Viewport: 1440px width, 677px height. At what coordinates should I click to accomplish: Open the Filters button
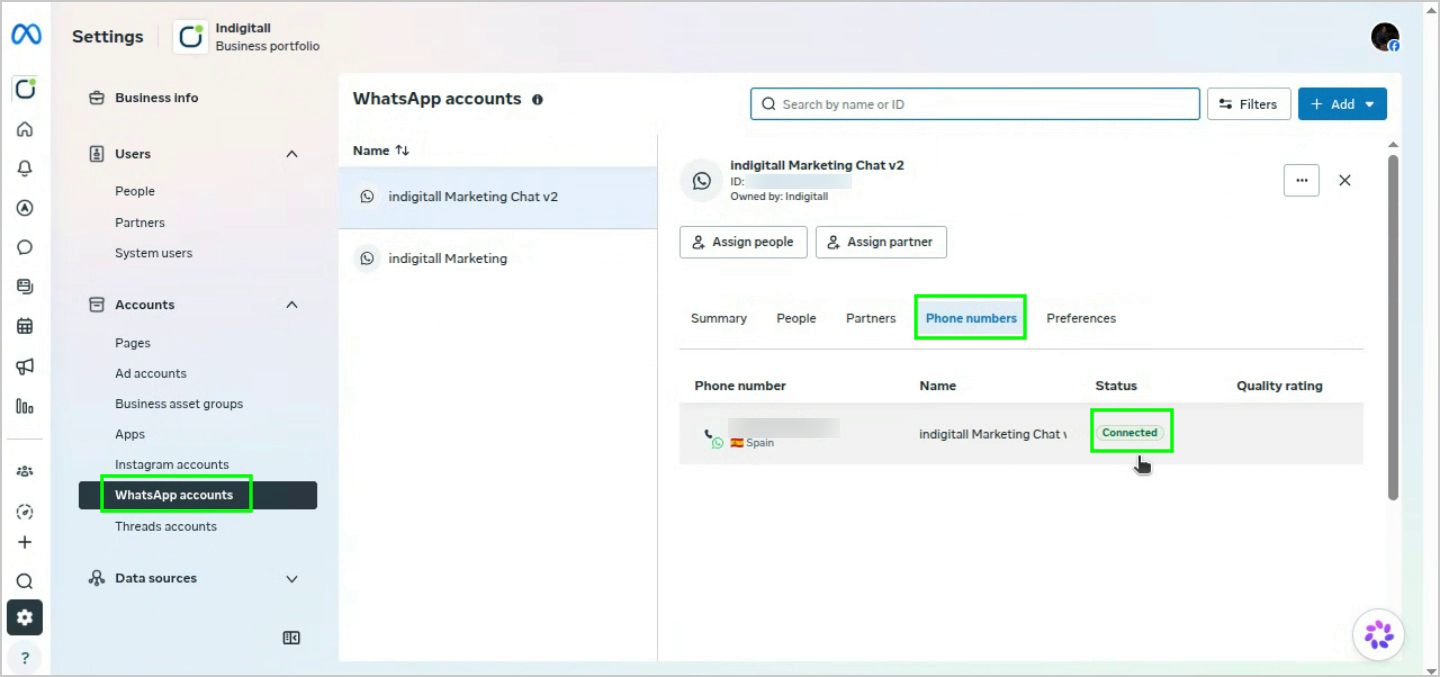coord(1249,104)
